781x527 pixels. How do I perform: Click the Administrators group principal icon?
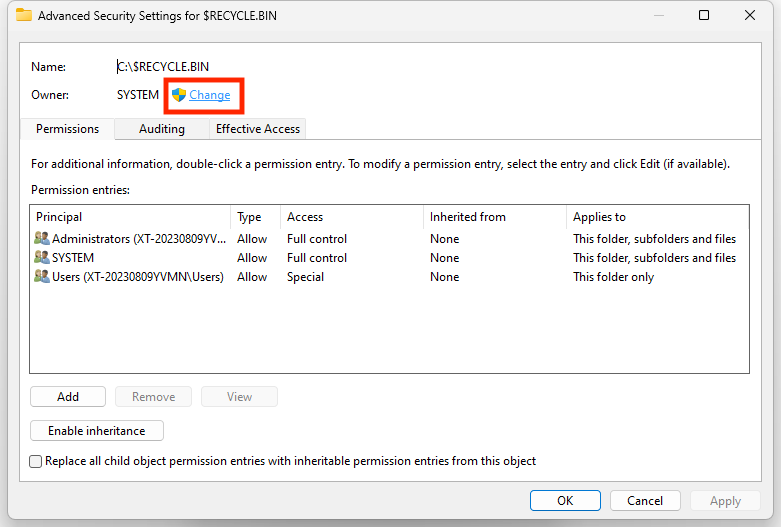[42, 239]
